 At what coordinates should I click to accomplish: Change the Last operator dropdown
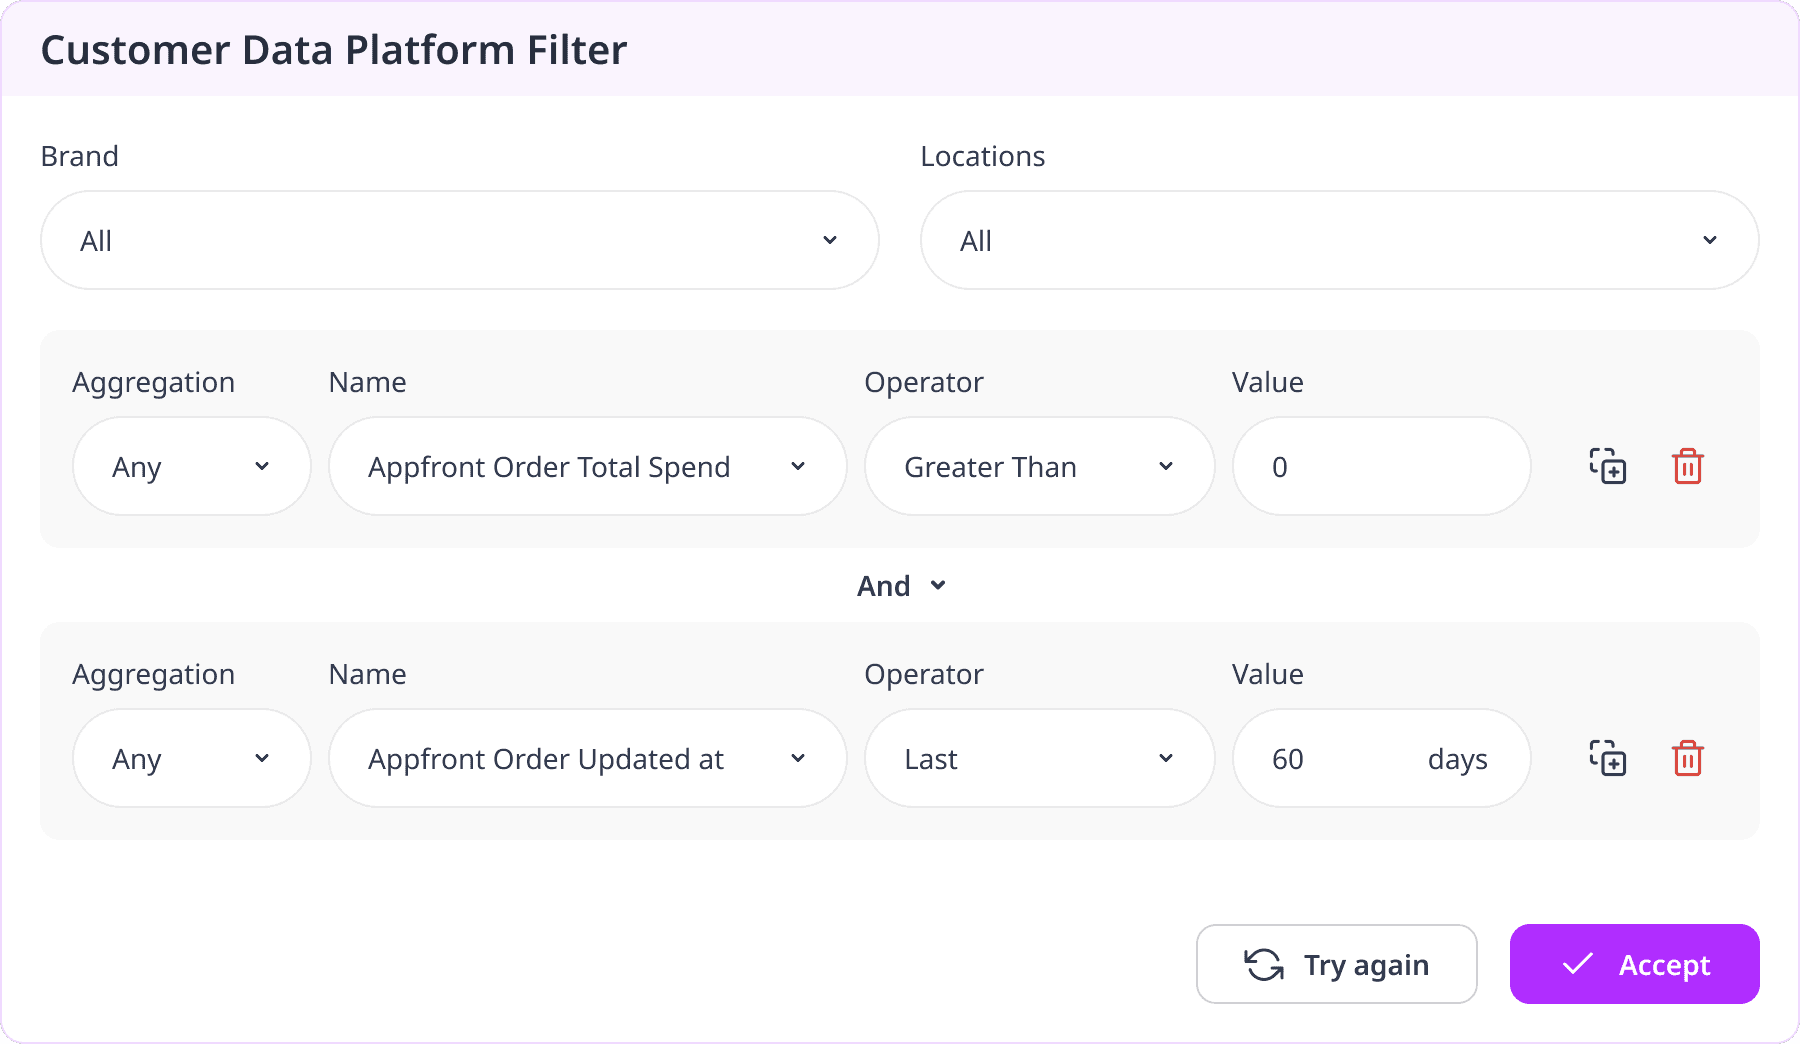click(1039, 758)
